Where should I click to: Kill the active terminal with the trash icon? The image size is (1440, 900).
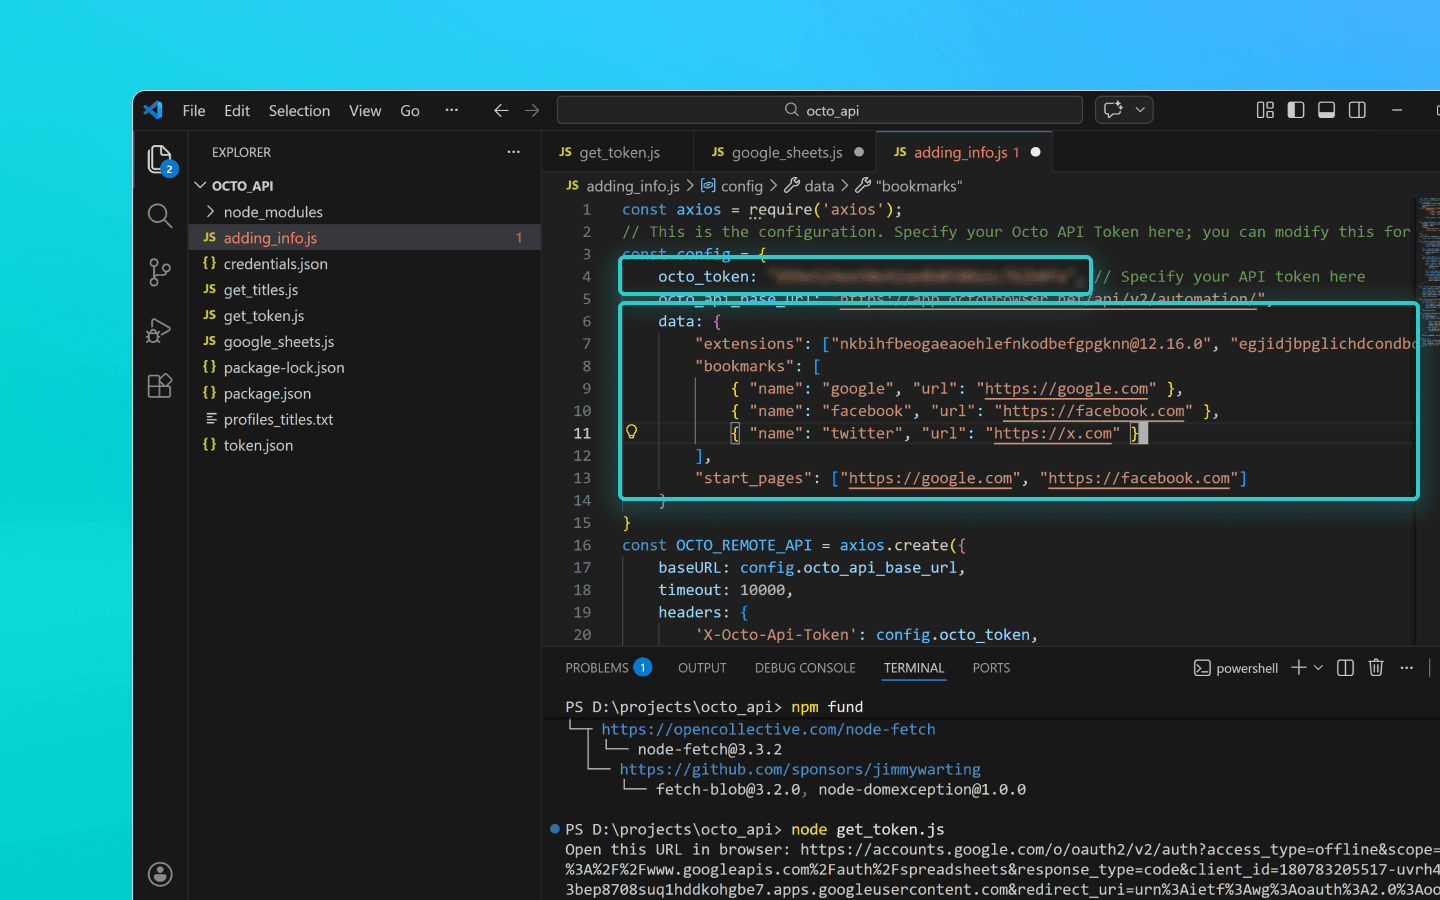pos(1375,667)
